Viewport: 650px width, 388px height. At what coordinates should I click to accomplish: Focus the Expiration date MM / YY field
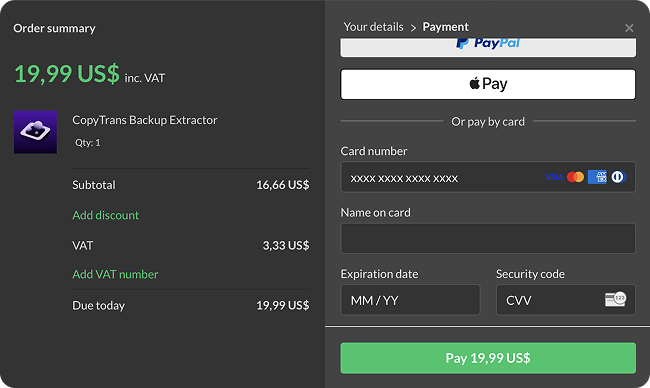coord(410,300)
